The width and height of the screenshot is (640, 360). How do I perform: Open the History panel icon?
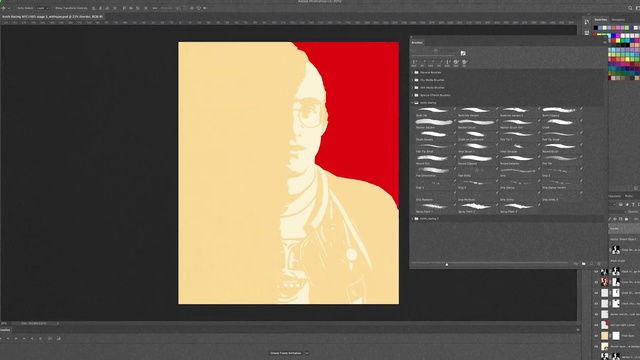pos(587,22)
